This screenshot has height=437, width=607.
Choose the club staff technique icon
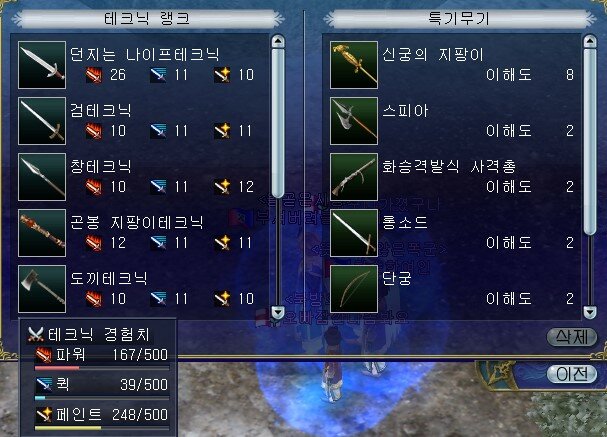click(42, 233)
